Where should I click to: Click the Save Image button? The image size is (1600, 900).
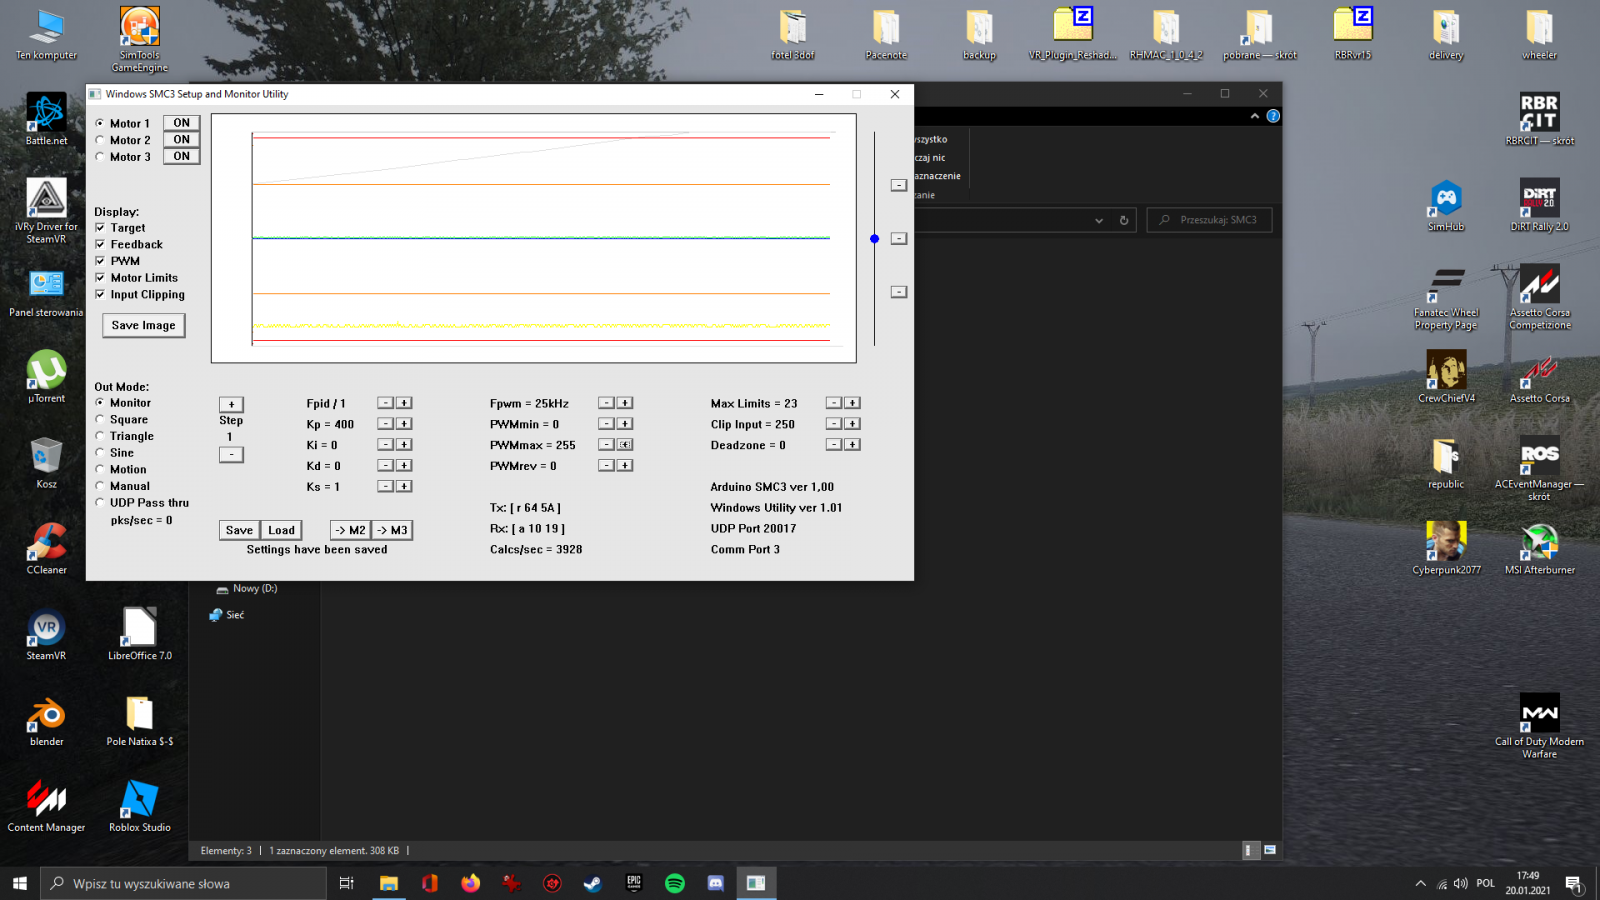(x=143, y=326)
